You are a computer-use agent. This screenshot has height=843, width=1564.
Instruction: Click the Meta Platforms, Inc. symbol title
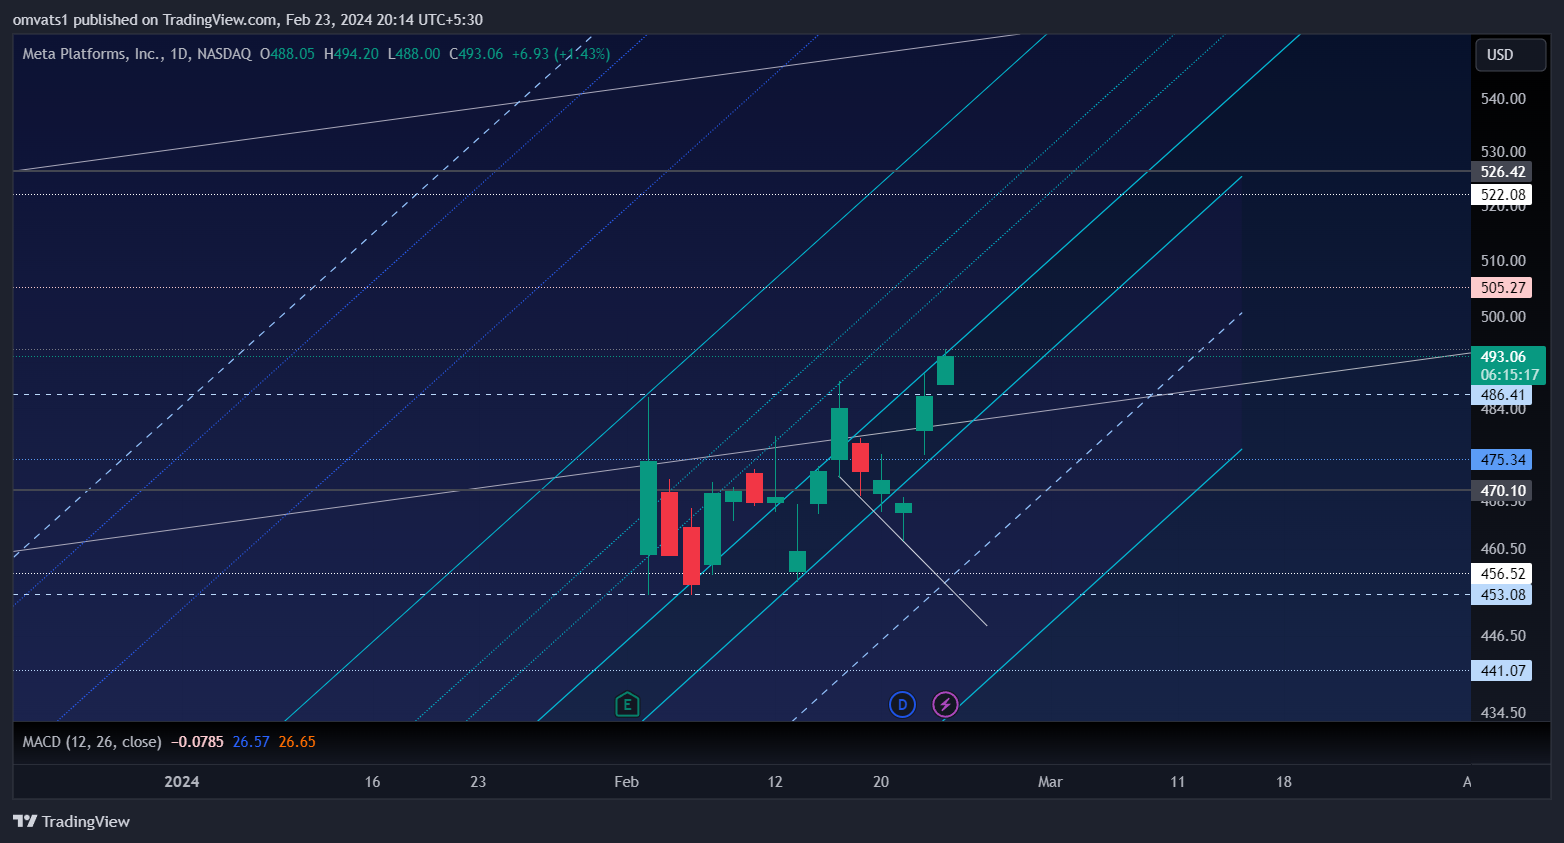[92, 54]
